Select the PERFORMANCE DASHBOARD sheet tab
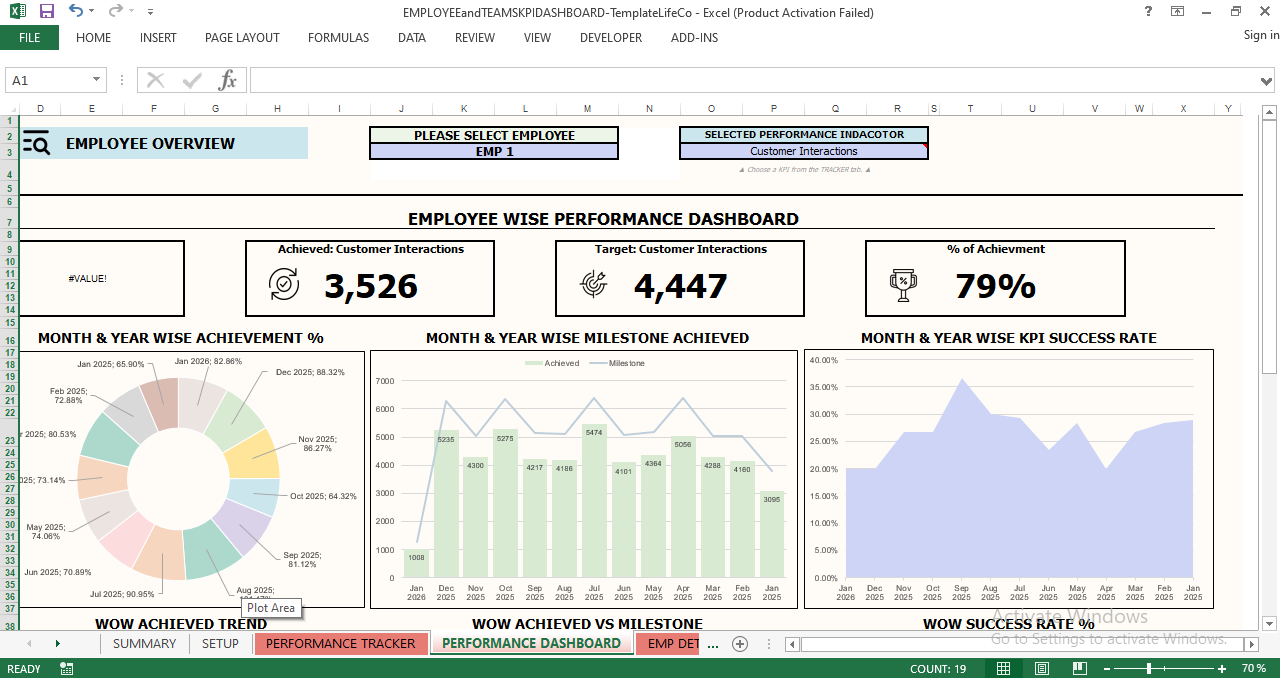1280x678 pixels. (531, 644)
